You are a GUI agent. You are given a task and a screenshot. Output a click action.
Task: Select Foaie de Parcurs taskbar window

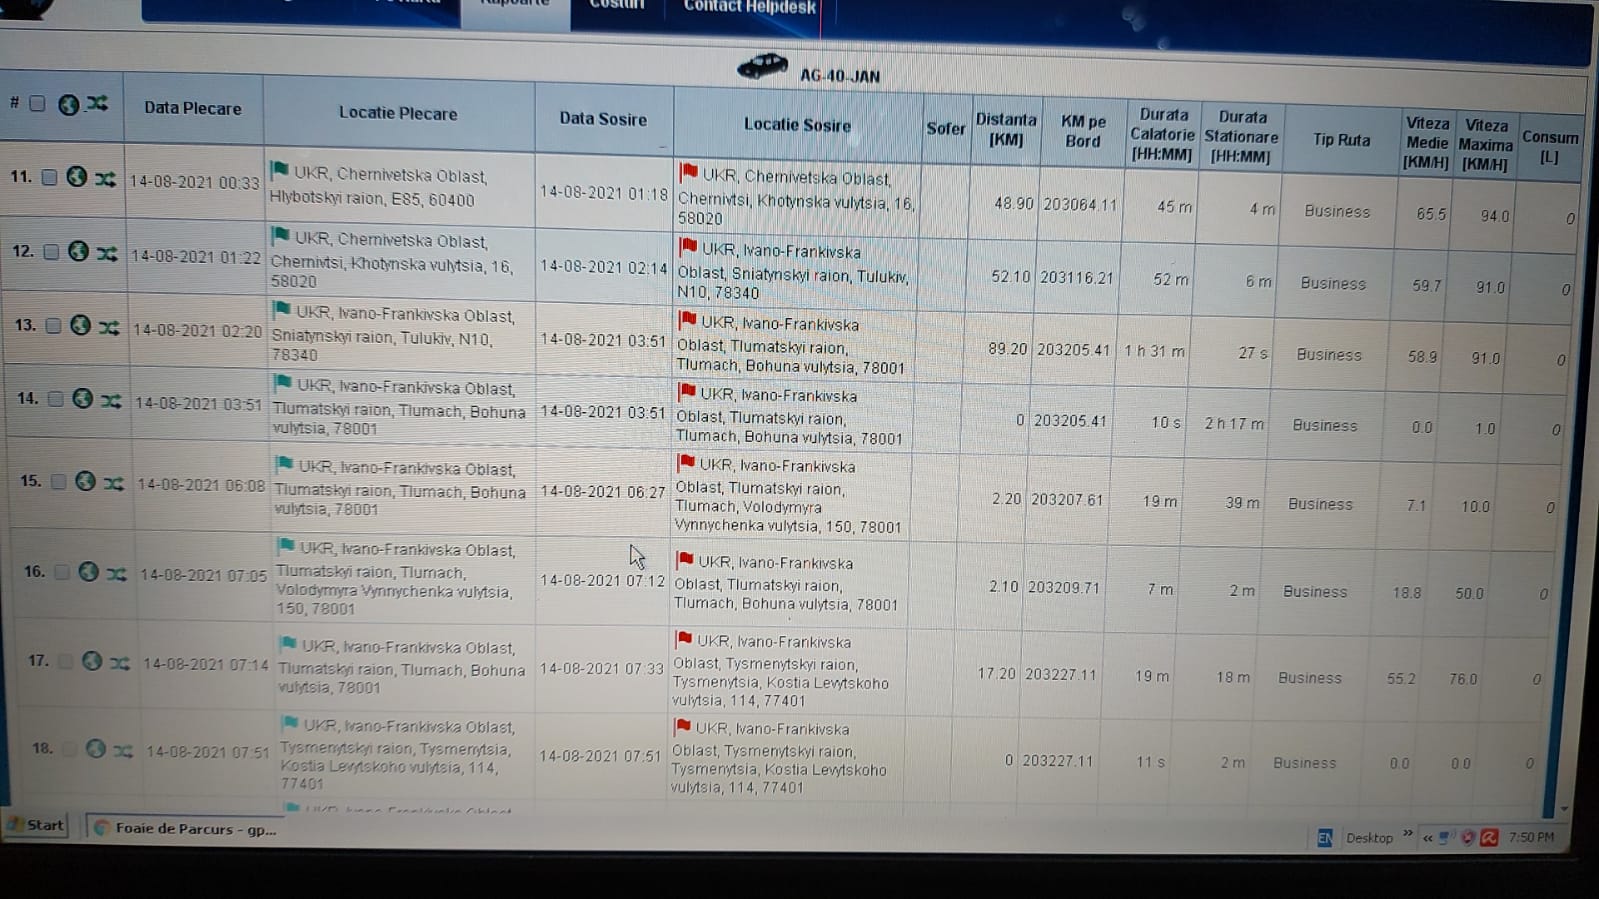(x=185, y=829)
